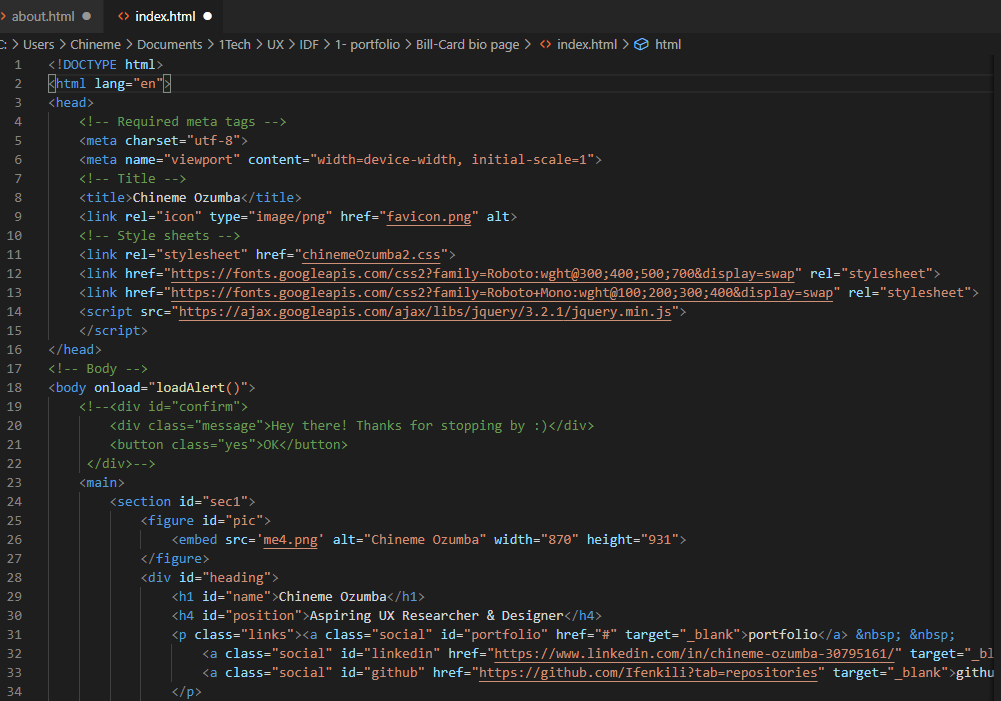
Task: Place cursor in '<!DOCTYPE html>' text
Action: [105, 64]
